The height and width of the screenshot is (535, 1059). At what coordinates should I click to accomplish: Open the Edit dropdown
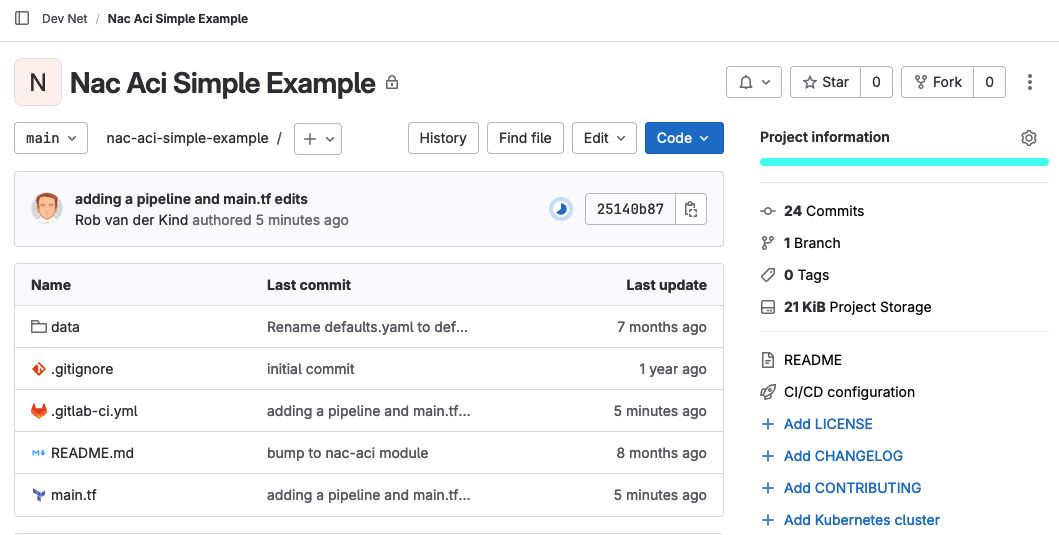(x=604, y=138)
